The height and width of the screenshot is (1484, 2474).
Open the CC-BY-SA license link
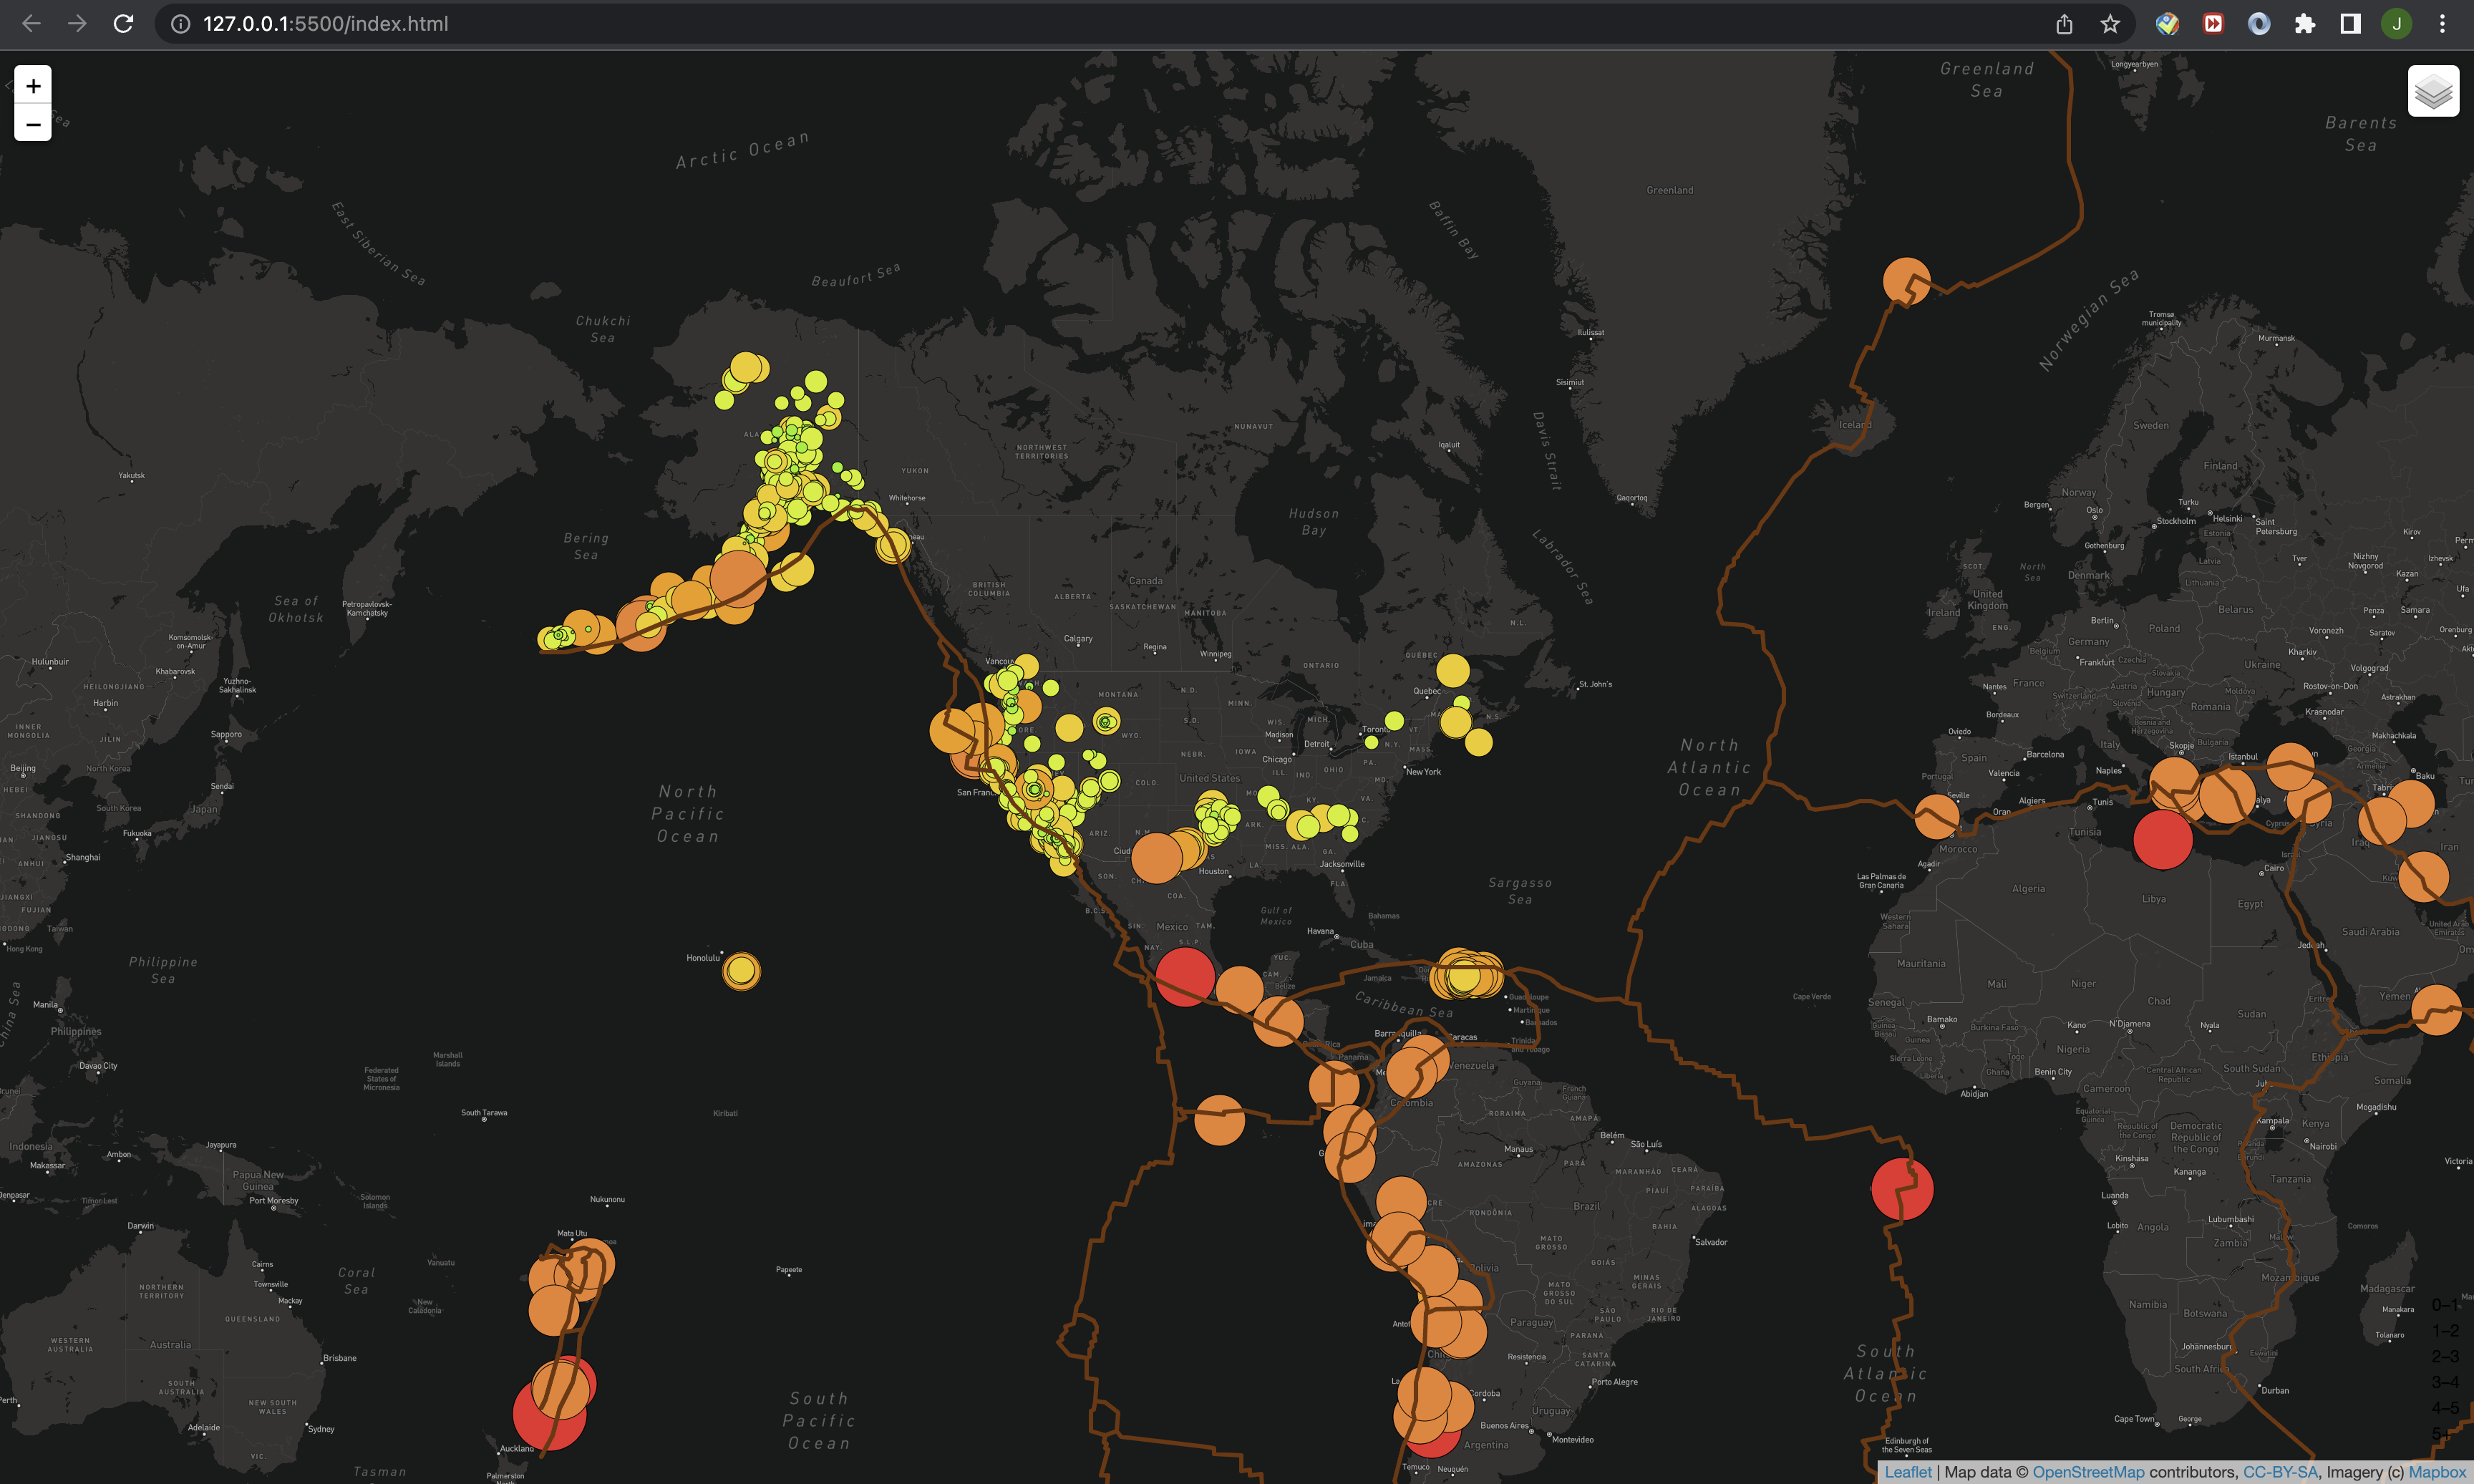coord(2279,1471)
